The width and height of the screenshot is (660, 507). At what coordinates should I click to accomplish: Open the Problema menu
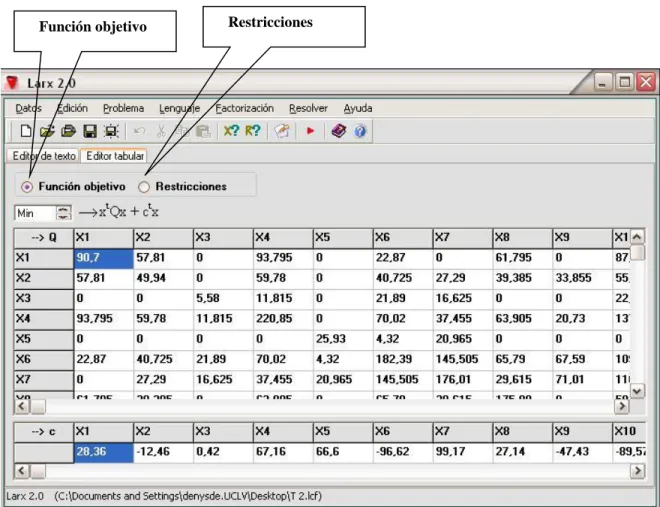(x=123, y=109)
